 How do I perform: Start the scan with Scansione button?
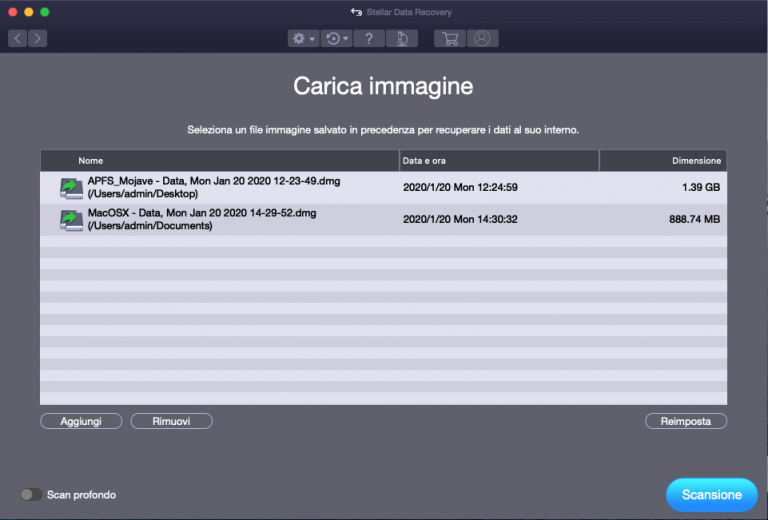712,495
